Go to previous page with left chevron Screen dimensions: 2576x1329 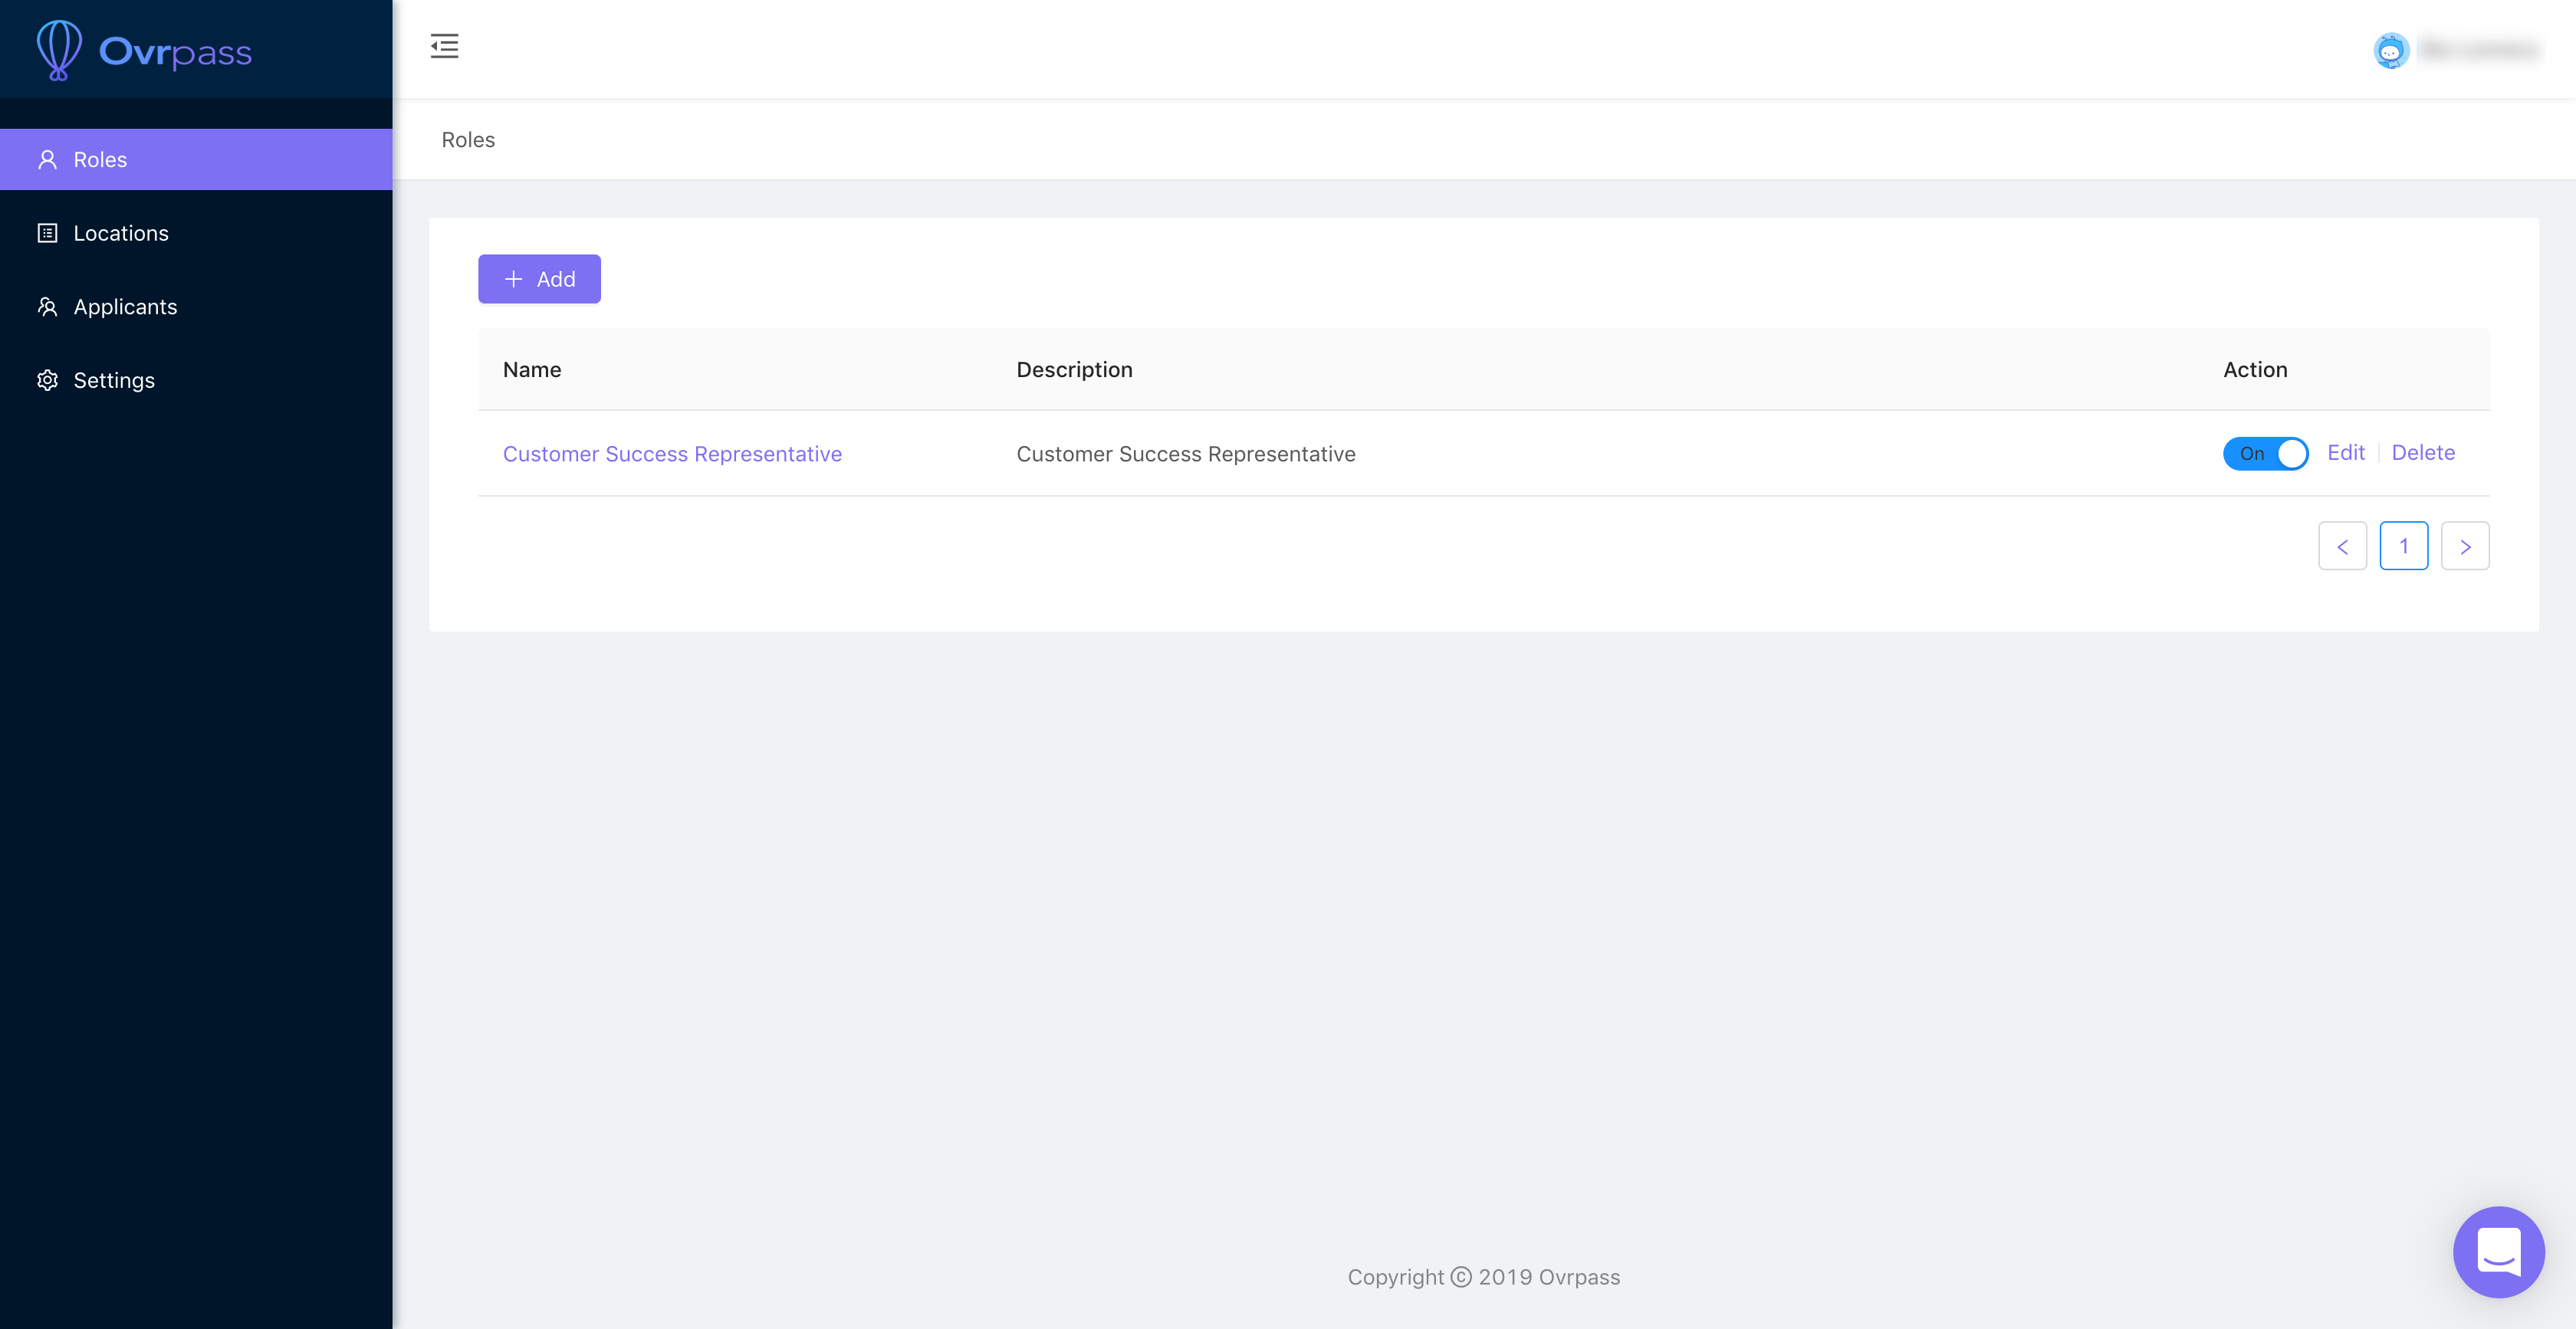pyautogui.click(x=2342, y=546)
